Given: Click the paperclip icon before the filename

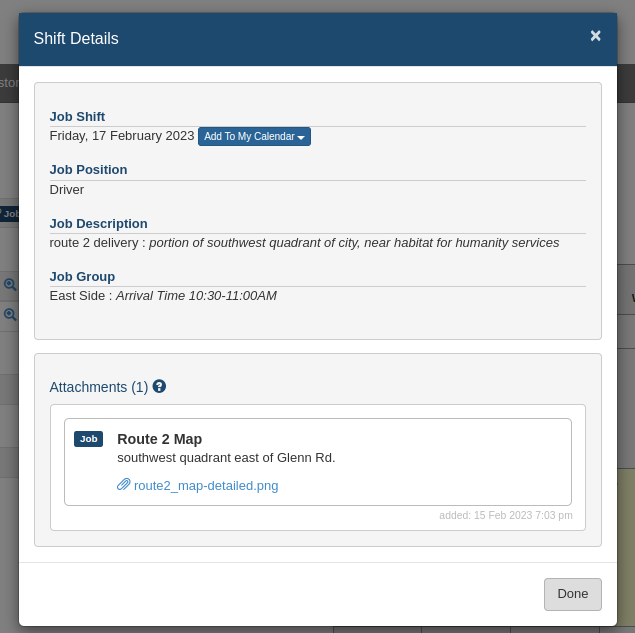Looking at the screenshot, I should 124,484.
